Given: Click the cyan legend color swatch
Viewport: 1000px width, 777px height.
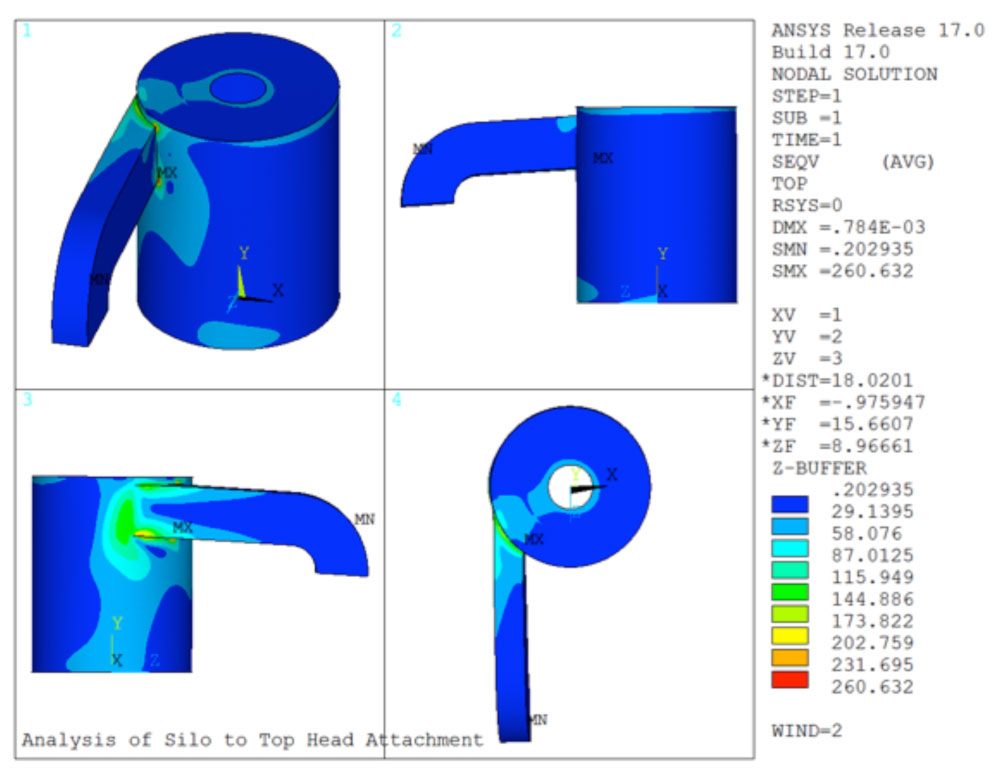Looking at the screenshot, I should pyautogui.click(x=790, y=548).
